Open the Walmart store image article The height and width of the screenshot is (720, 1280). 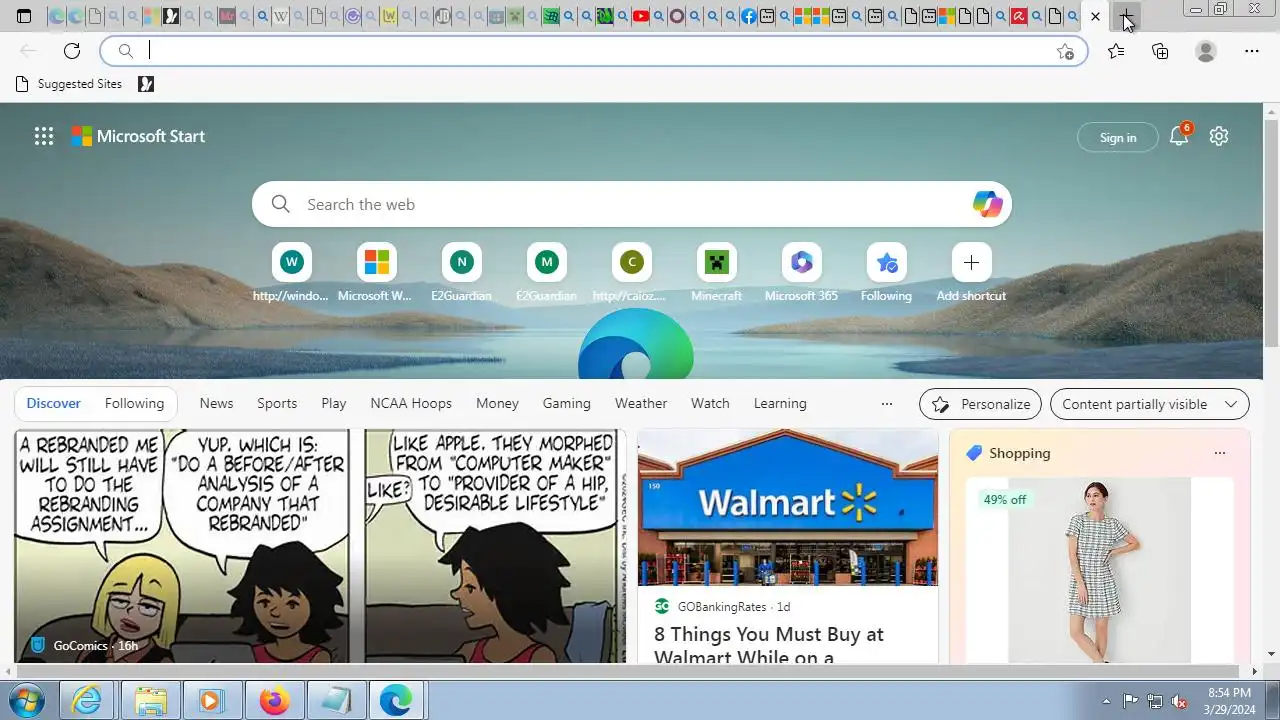(x=788, y=507)
